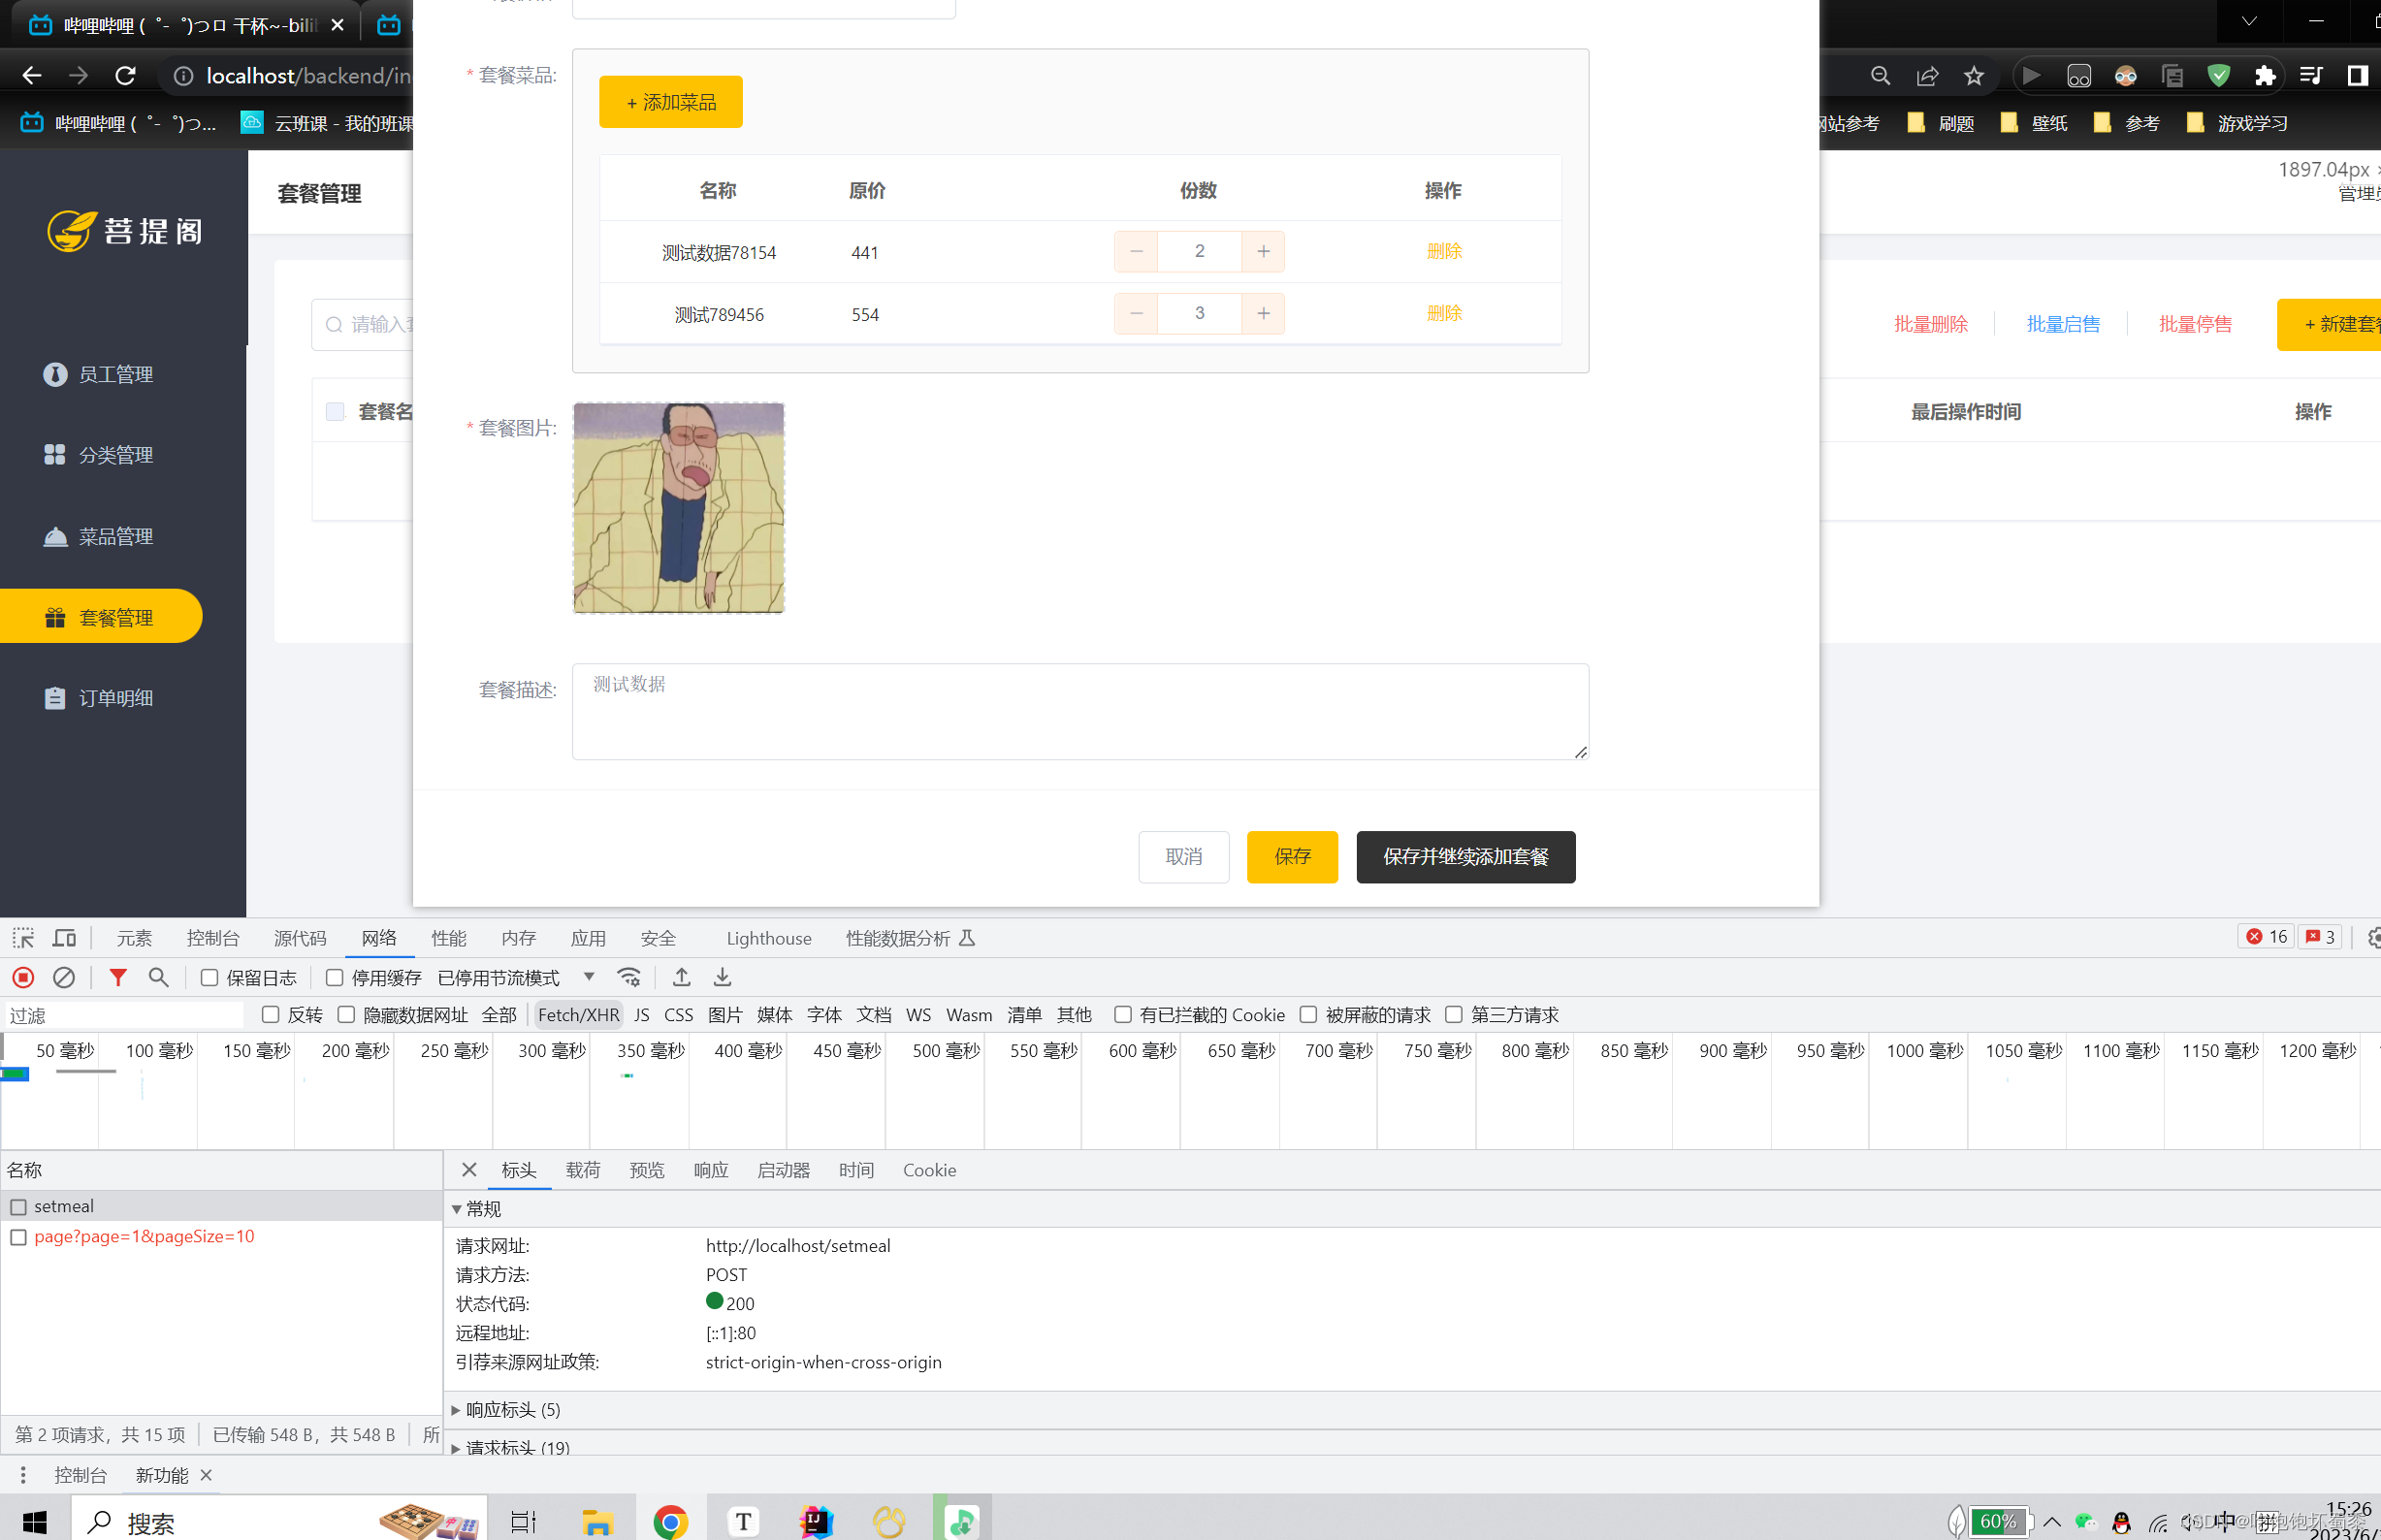
Task: Click the yellow 保存 button
Action: (1291, 856)
